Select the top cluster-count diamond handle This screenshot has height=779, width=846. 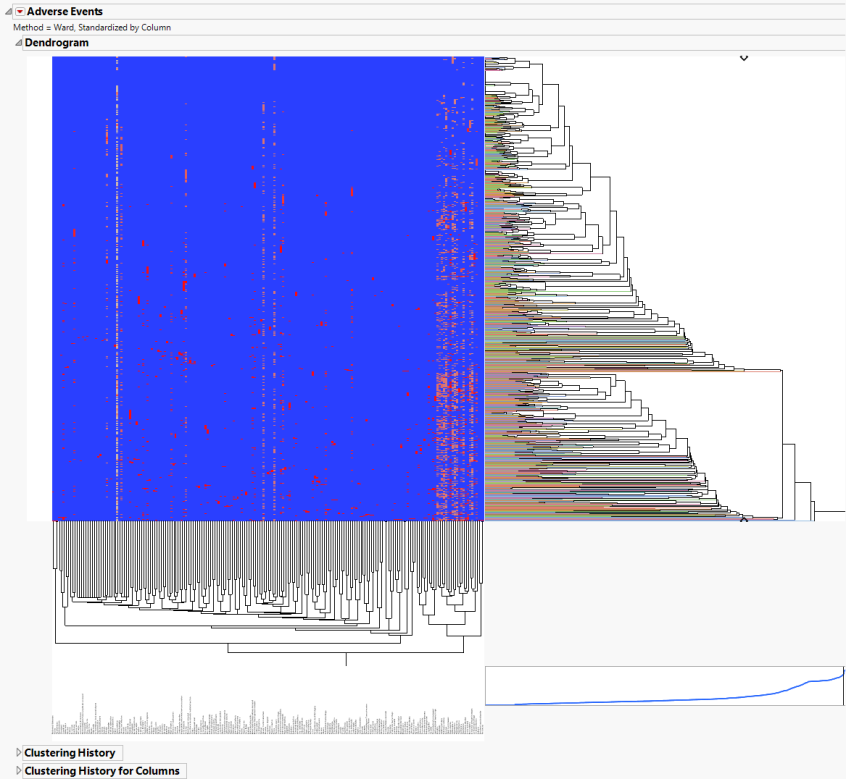743,58
